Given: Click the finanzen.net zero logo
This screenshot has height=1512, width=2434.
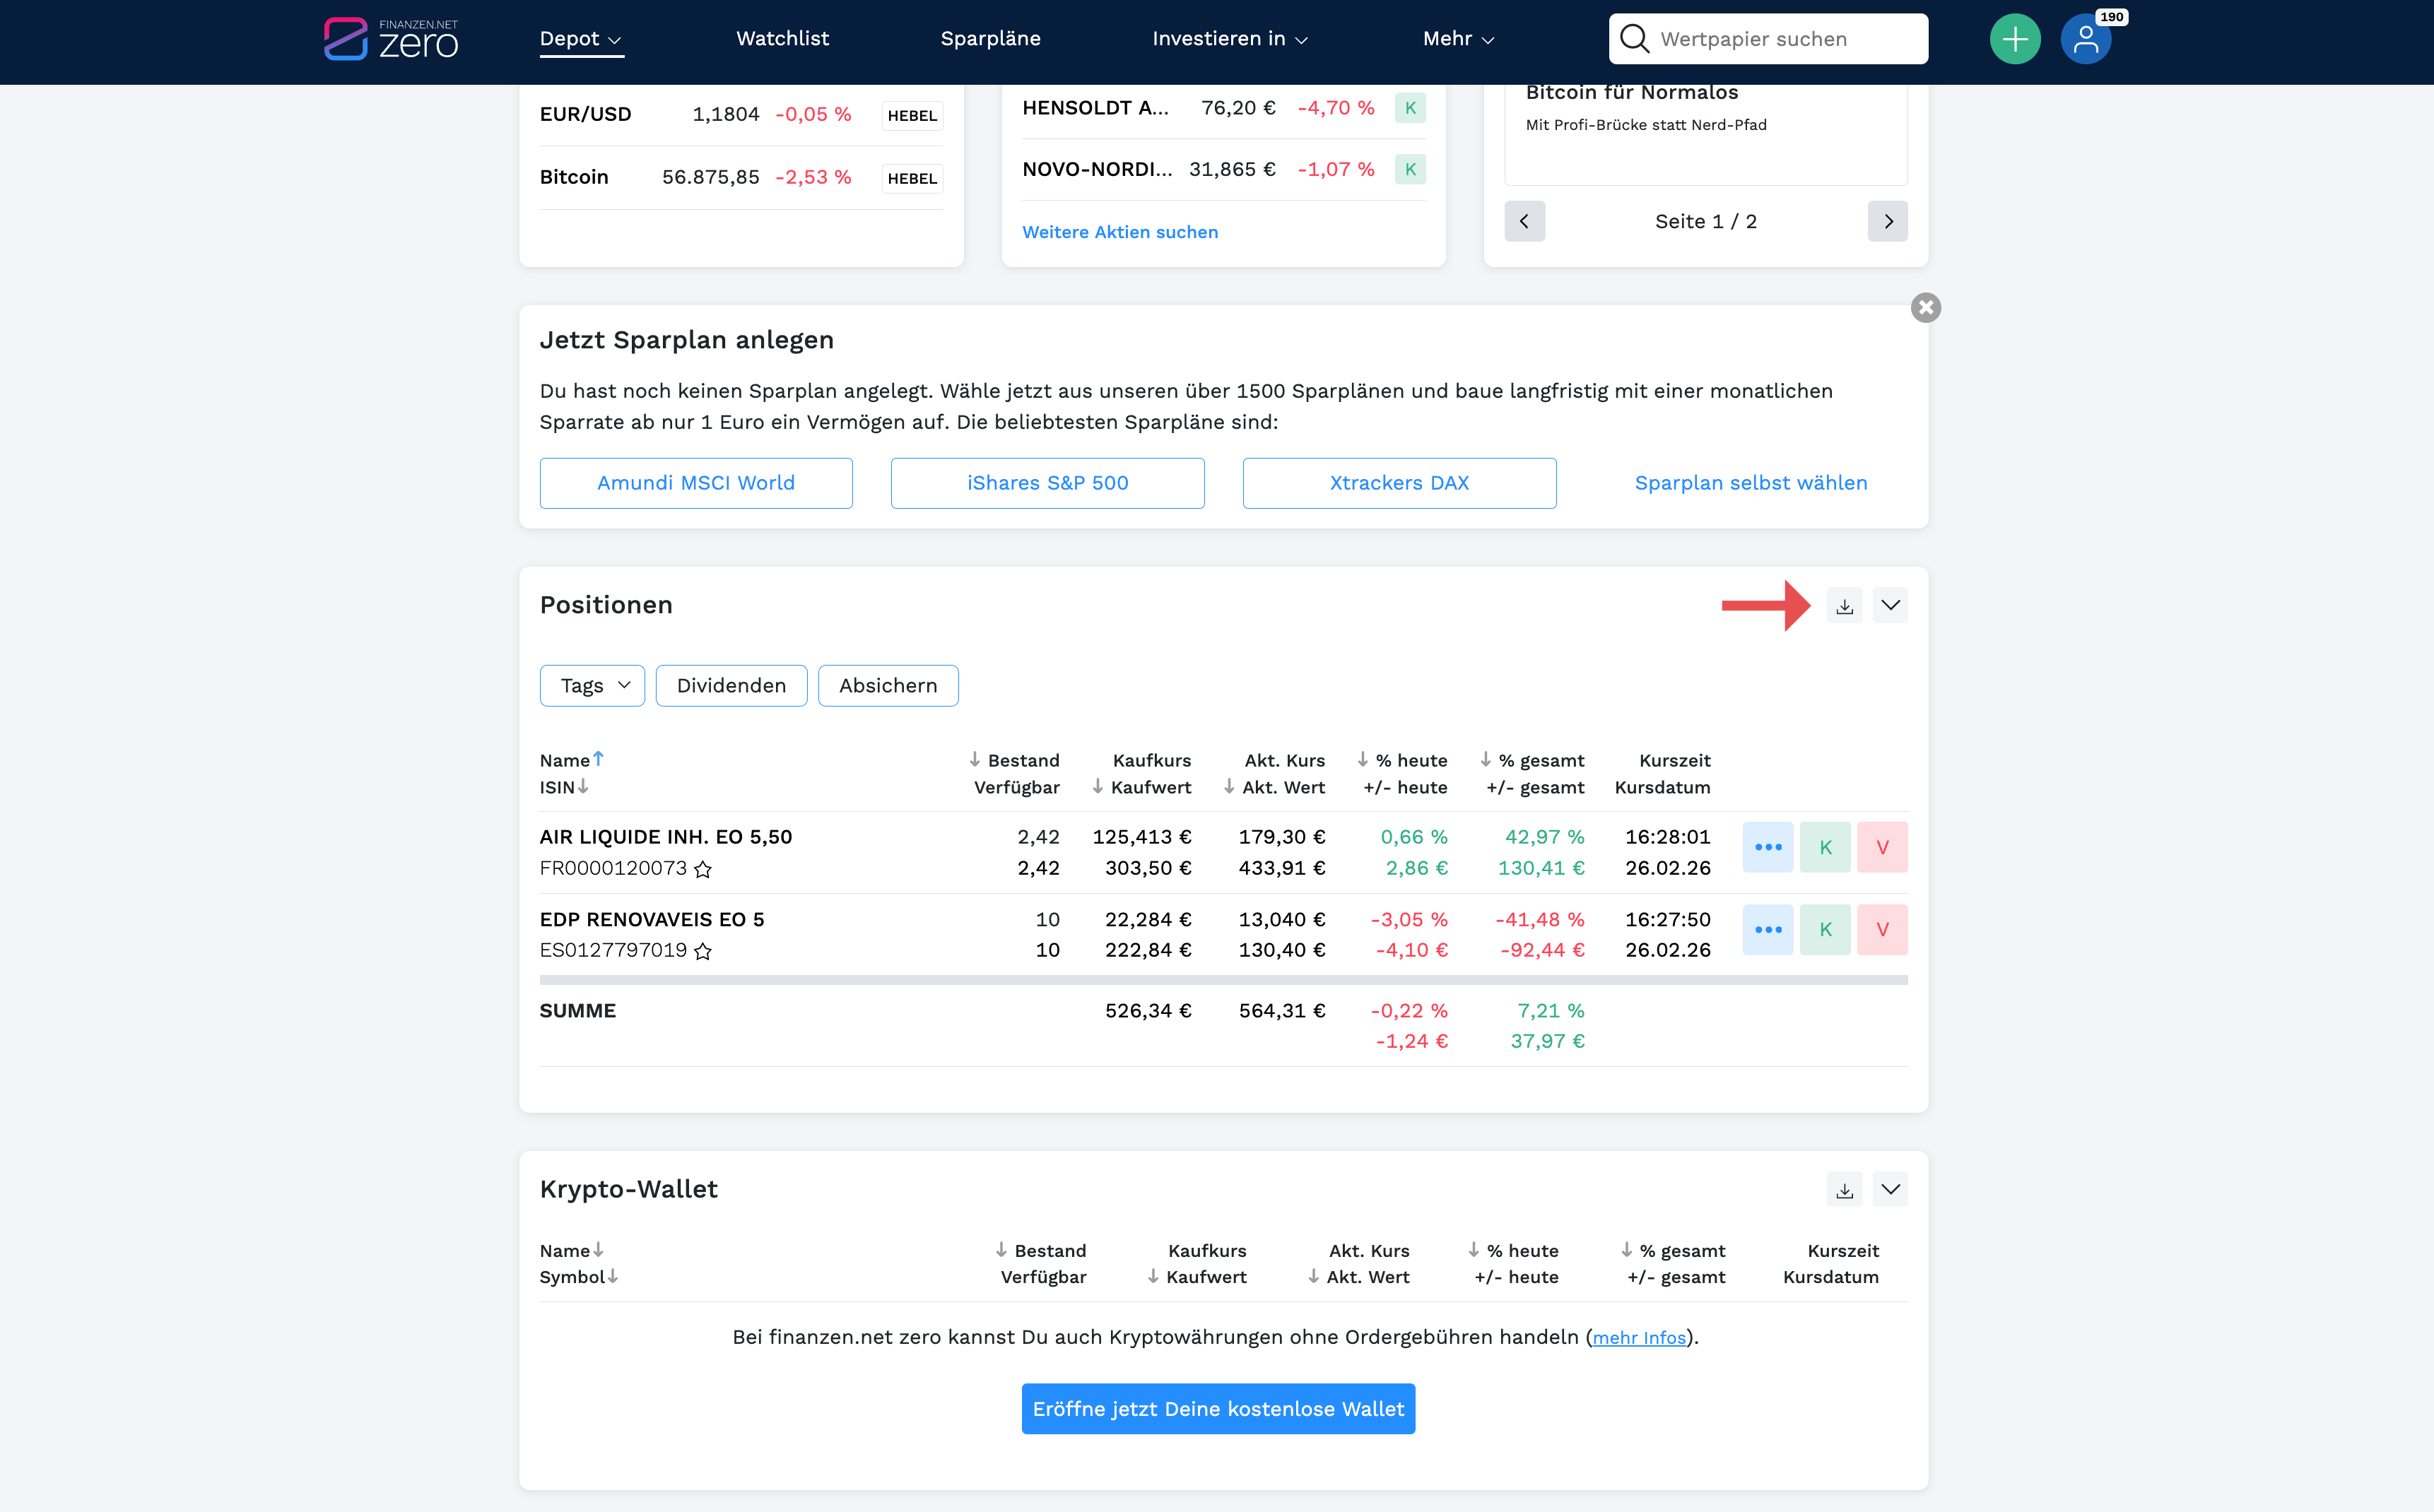Looking at the screenshot, I should tap(391, 39).
